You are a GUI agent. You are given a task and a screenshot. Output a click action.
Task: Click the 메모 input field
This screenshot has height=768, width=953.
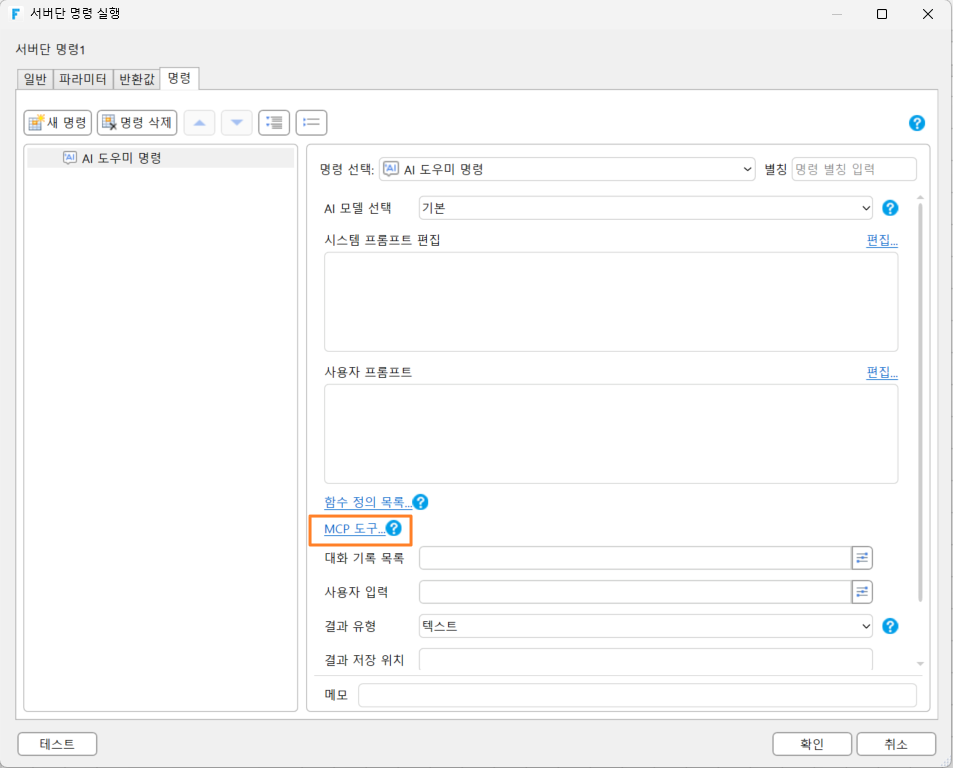[637, 695]
